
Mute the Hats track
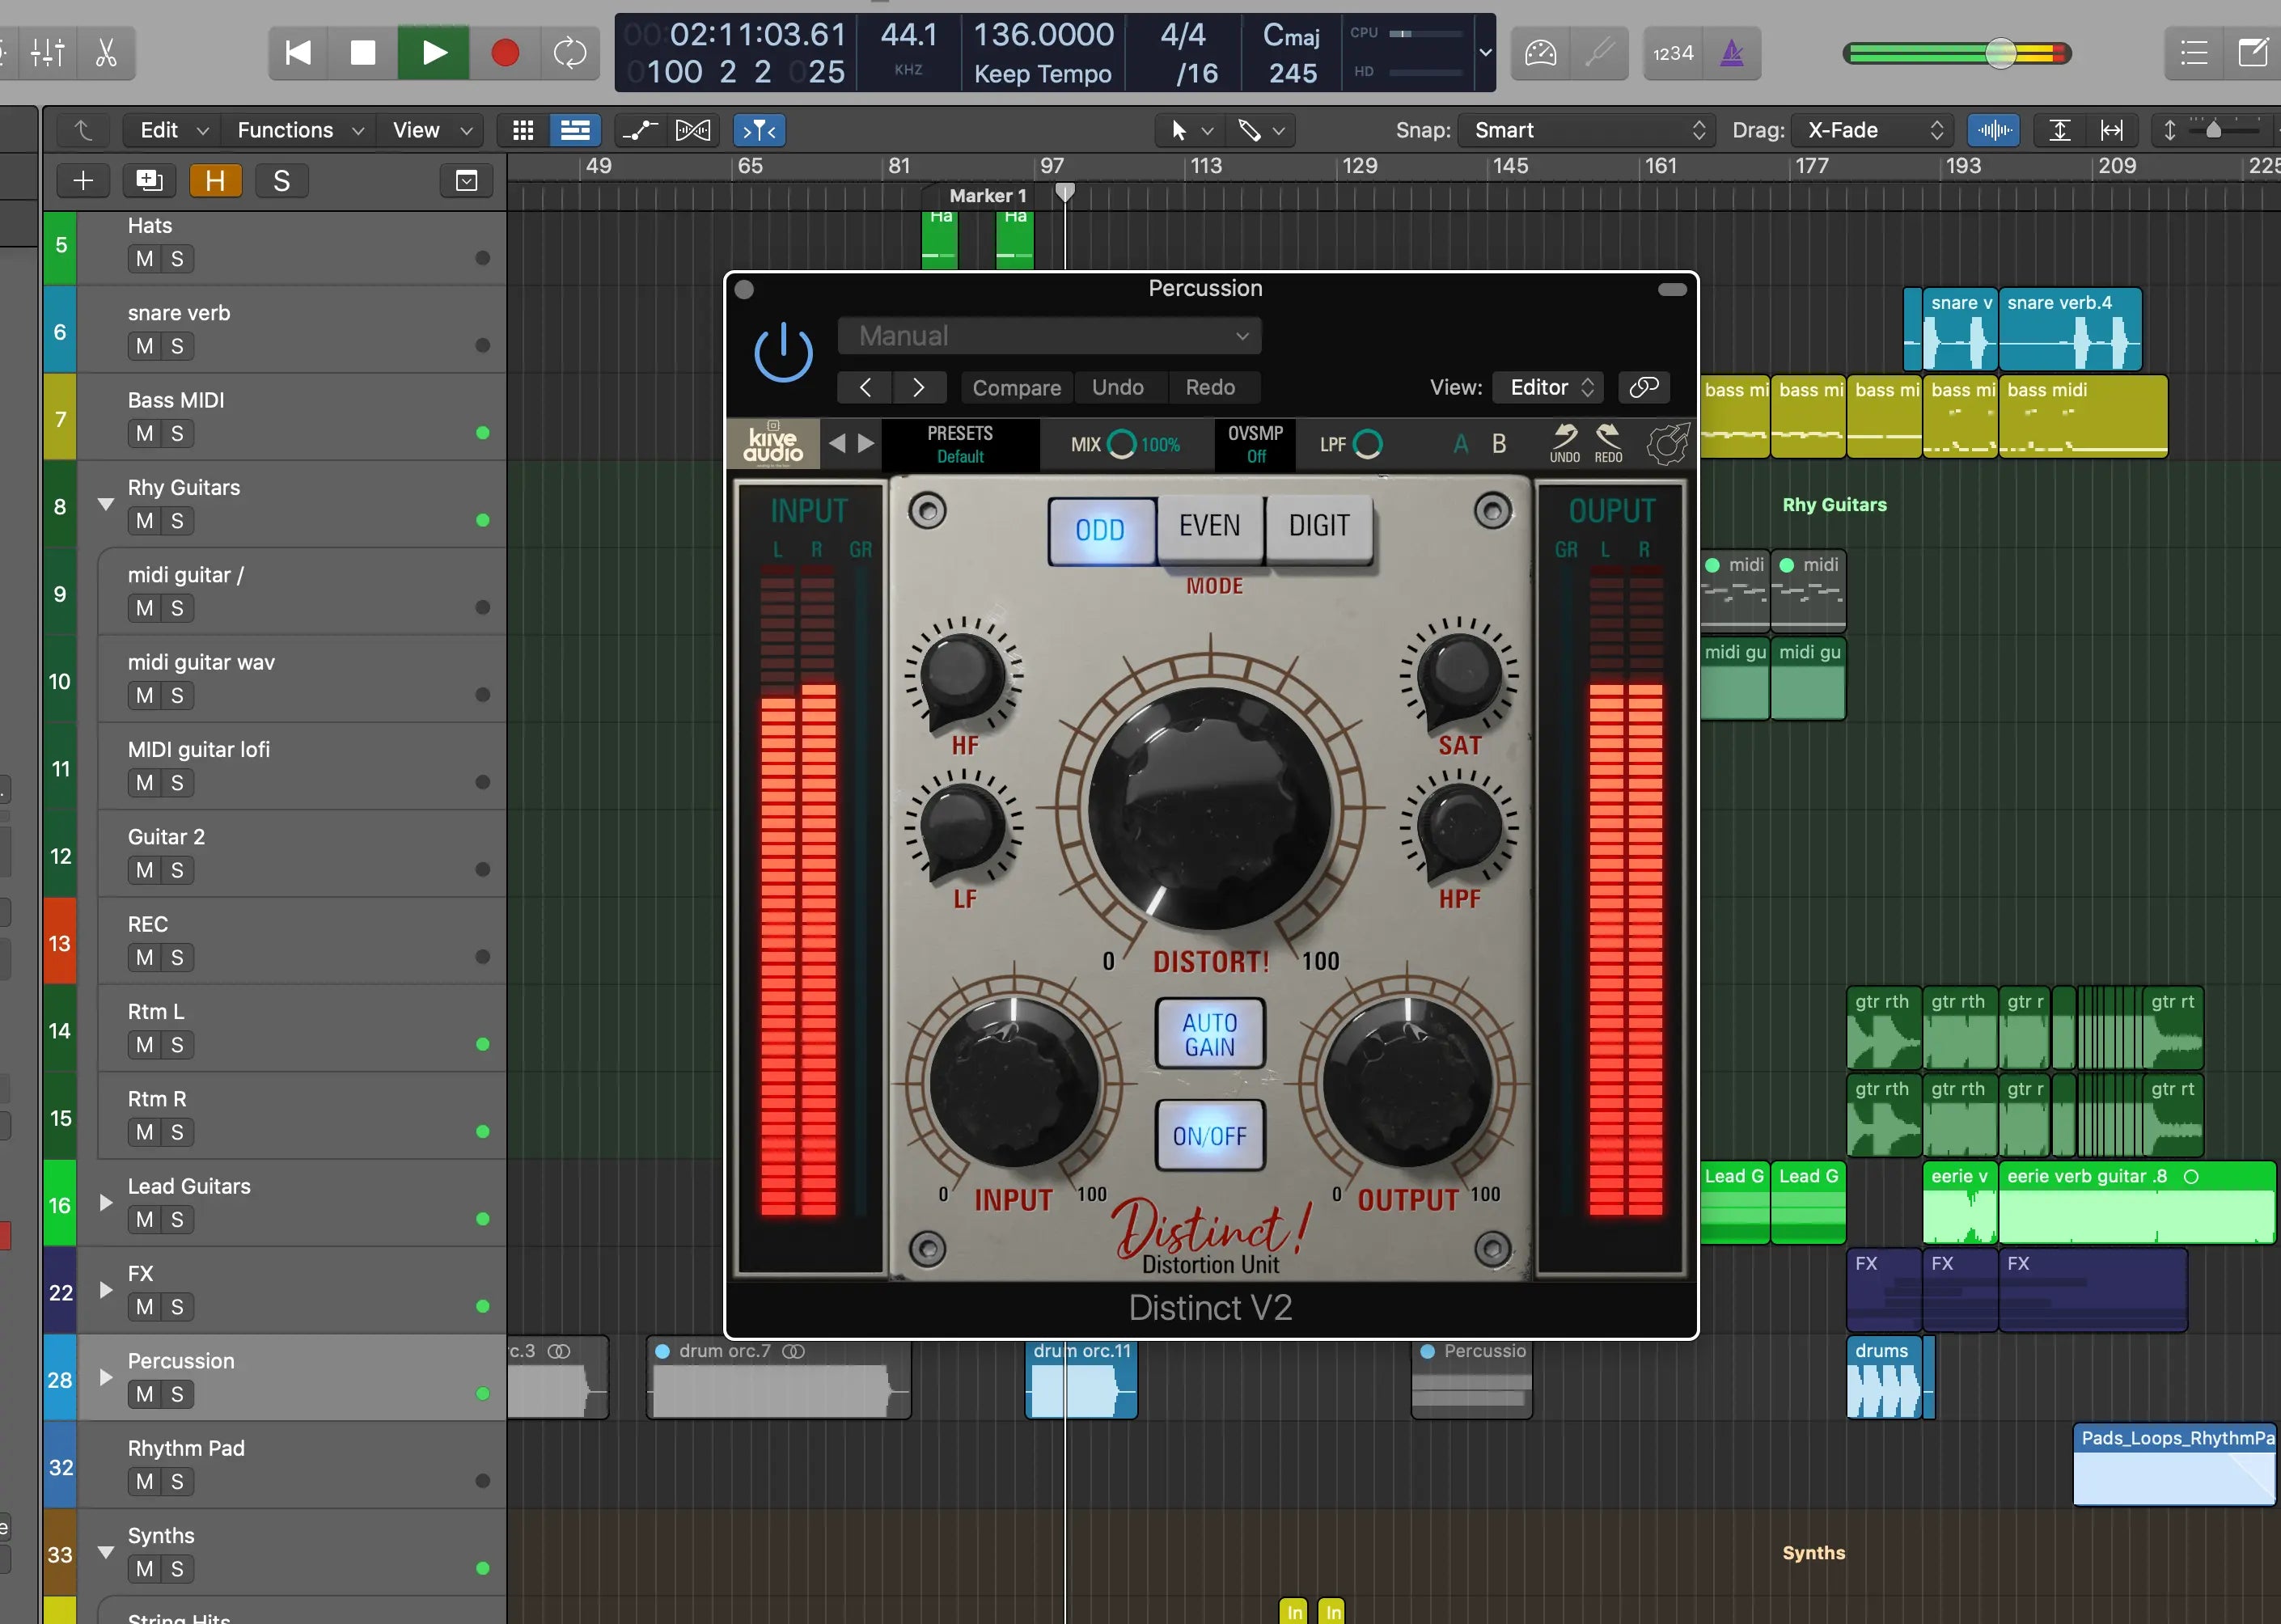pos(145,259)
